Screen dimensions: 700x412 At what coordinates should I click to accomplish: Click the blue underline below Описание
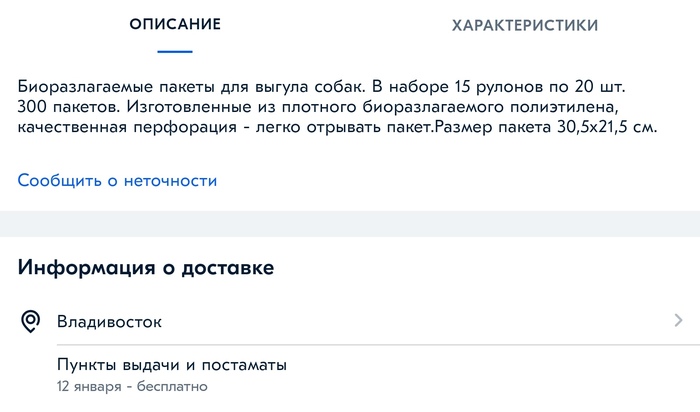click(x=175, y=51)
